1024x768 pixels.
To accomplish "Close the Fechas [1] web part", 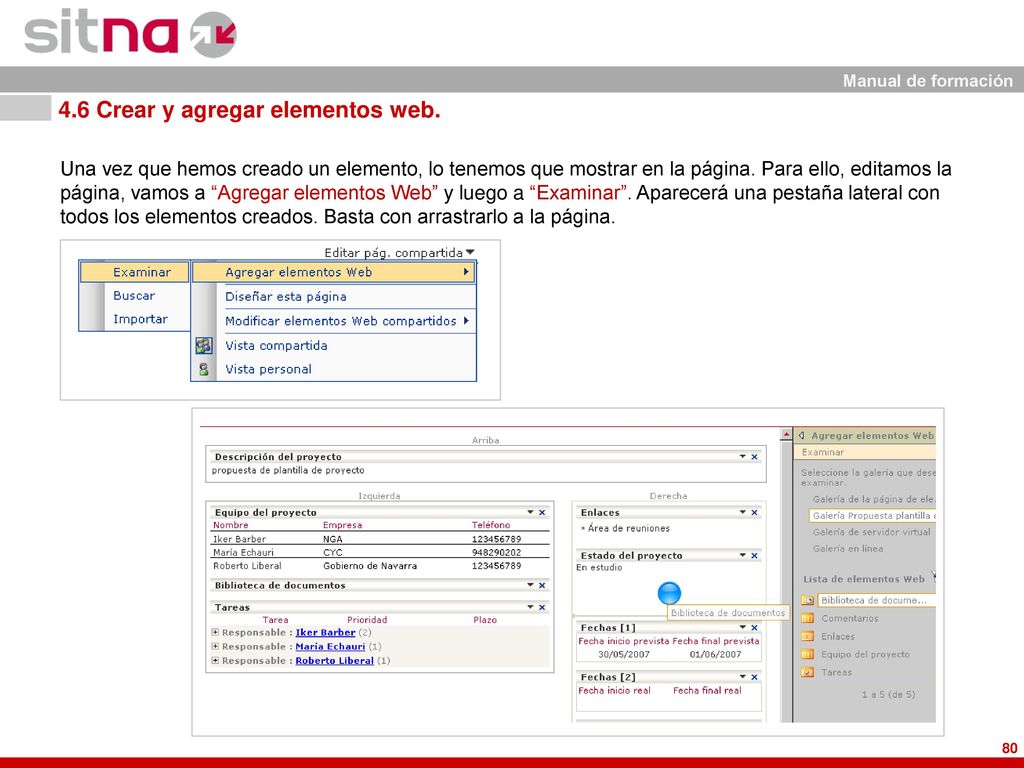I will coord(754,628).
